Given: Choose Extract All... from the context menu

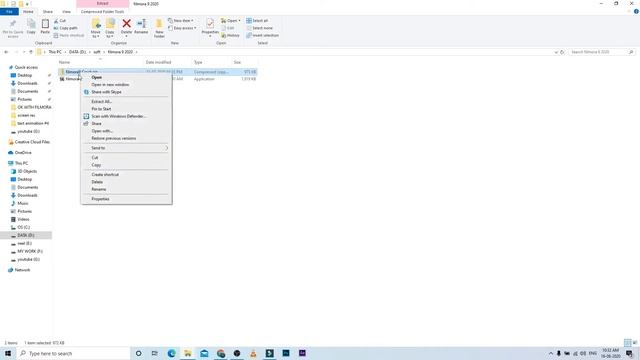Looking at the screenshot, I should click(x=101, y=102).
